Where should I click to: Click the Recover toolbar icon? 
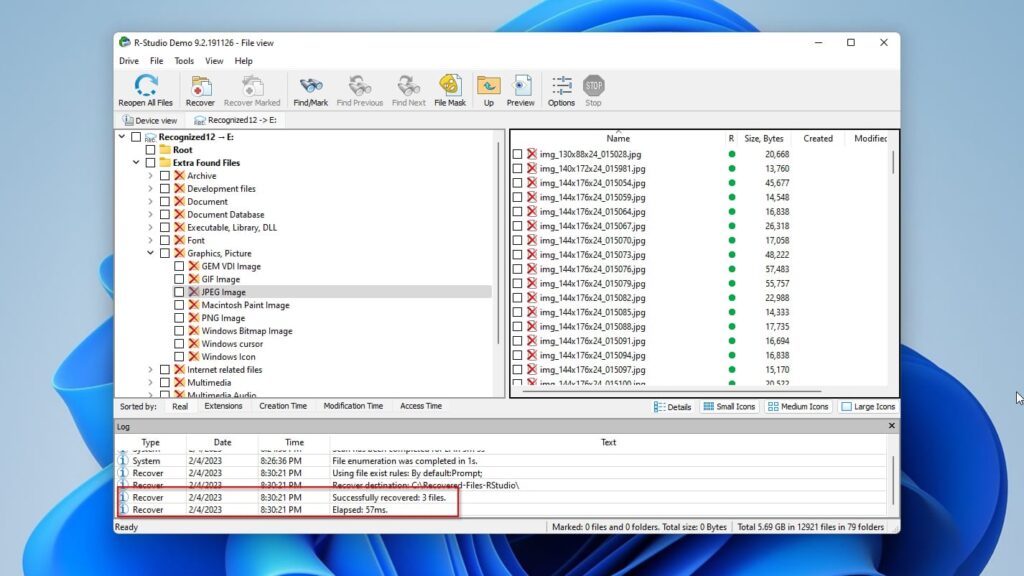point(200,86)
